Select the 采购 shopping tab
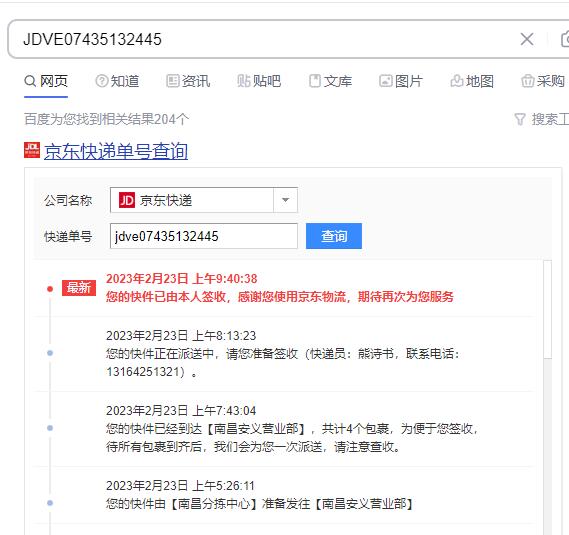The width and height of the screenshot is (569, 535). click(x=543, y=81)
